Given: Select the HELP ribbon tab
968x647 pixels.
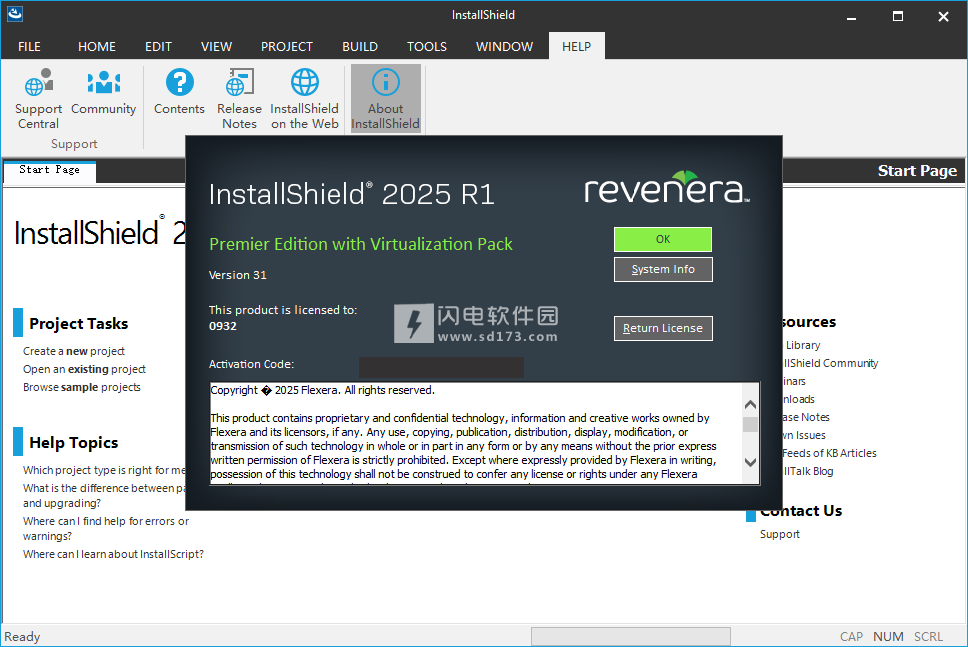Looking at the screenshot, I should [x=577, y=46].
